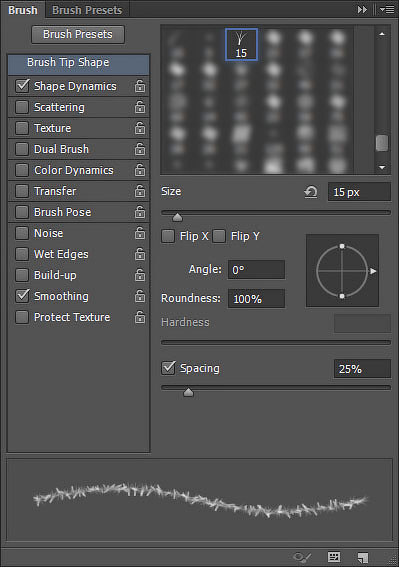This screenshot has width=399, height=567.
Task: Restore brush to original size icon
Action: point(311,192)
